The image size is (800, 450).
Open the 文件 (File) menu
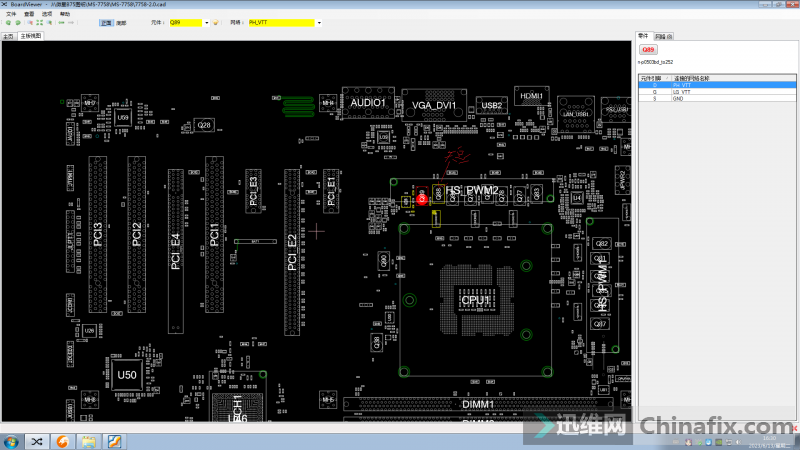(x=11, y=14)
